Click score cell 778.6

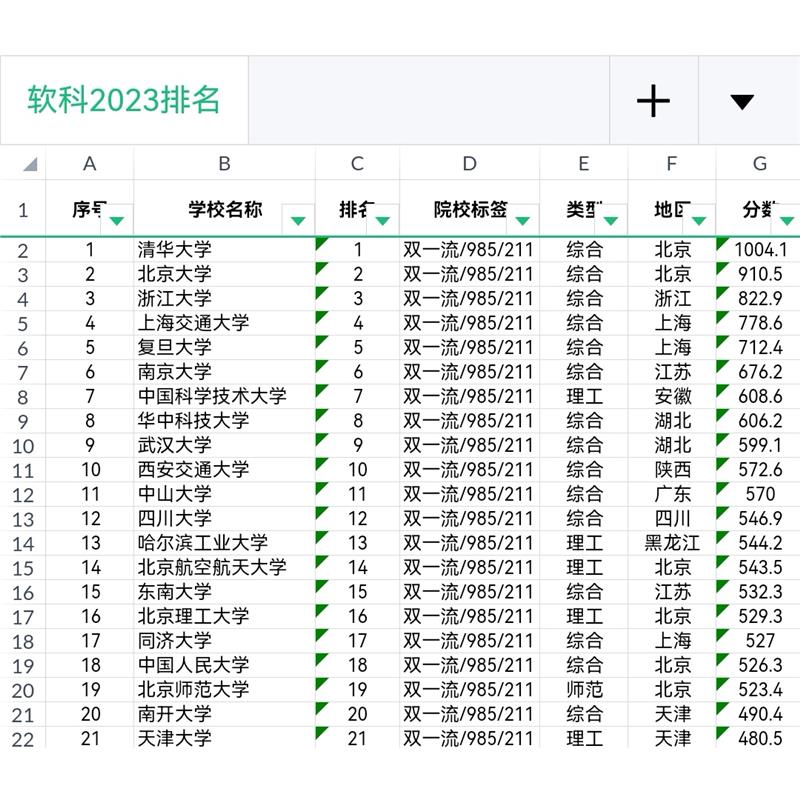click(x=759, y=323)
